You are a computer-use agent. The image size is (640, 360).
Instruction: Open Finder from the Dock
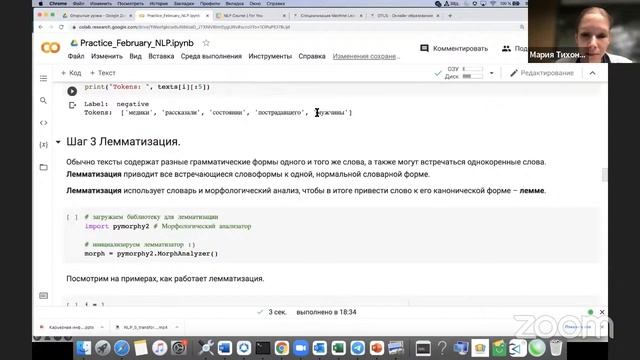pos(84,348)
